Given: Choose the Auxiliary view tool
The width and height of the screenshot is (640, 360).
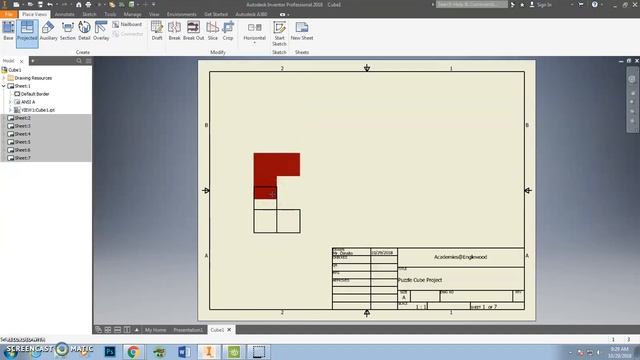Looking at the screenshot, I should pyautogui.click(x=49, y=31).
